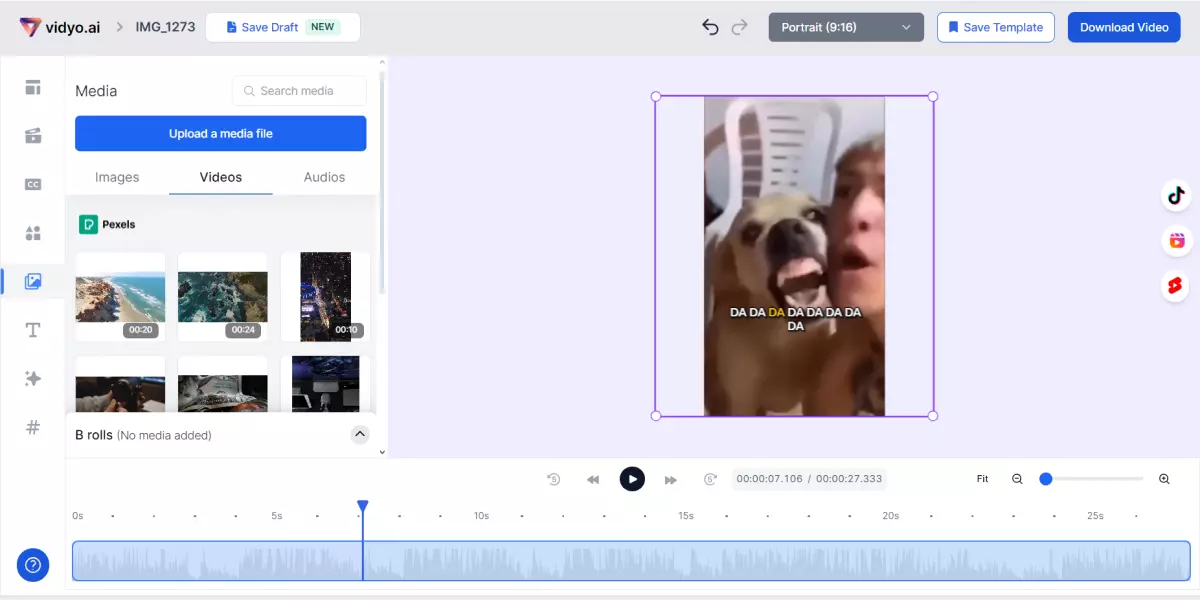The width and height of the screenshot is (1200, 600).
Task: Open the hashtag panel icon
Action: coord(33,427)
